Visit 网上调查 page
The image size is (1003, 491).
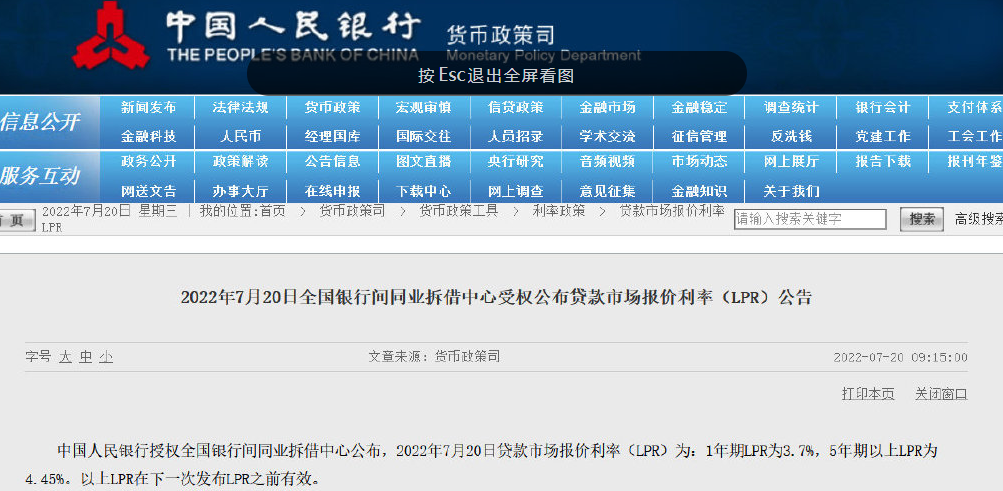click(x=516, y=191)
